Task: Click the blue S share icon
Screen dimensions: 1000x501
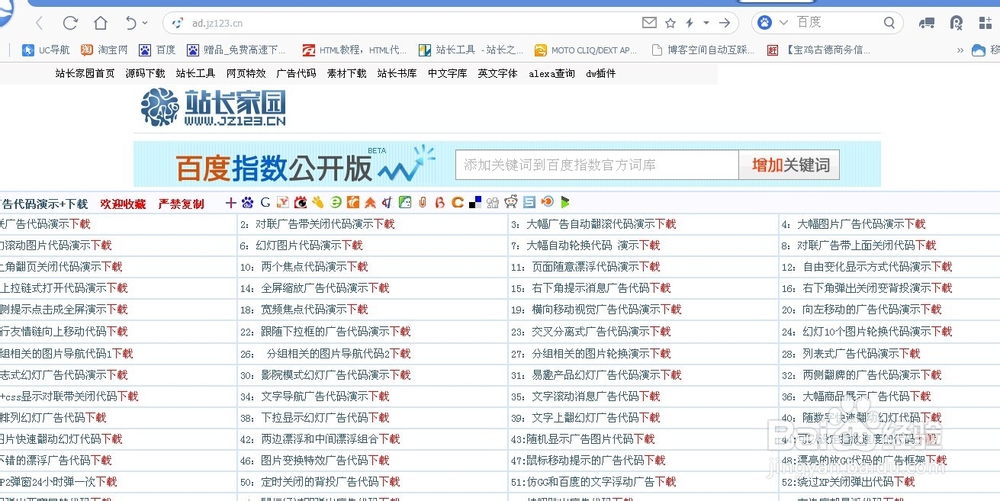Action: coord(529,203)
